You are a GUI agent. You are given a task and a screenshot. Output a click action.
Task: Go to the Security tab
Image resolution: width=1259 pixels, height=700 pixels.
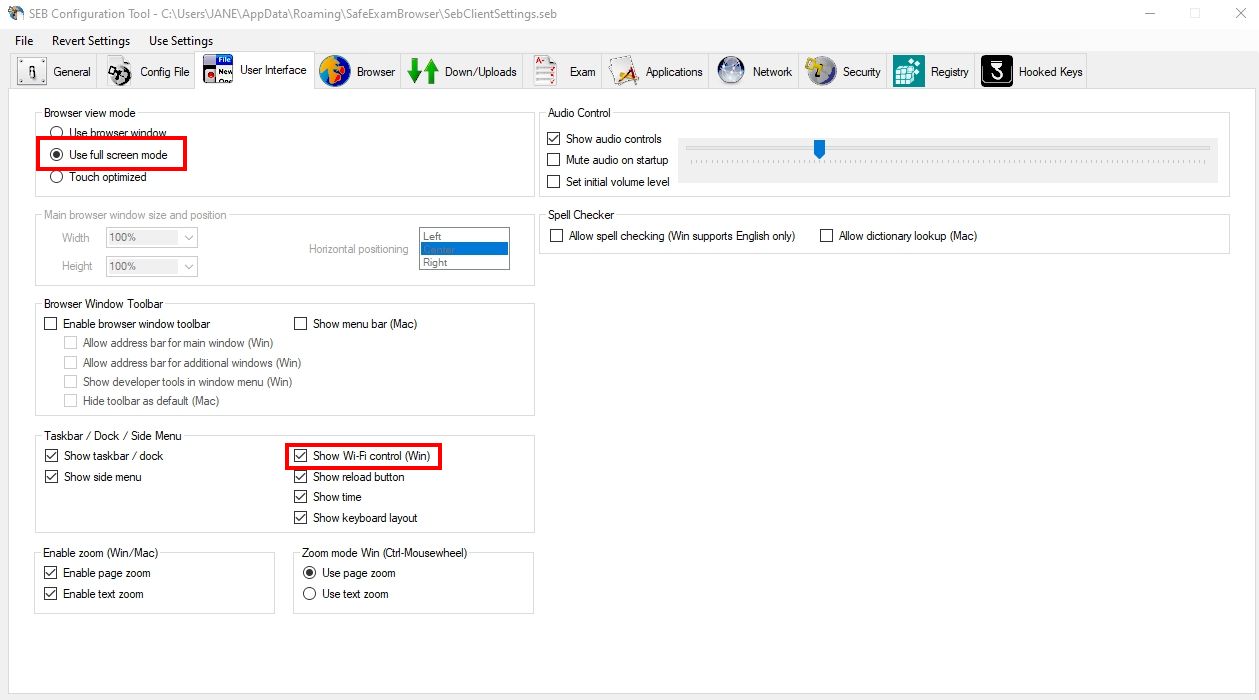(x=844, y=72)
